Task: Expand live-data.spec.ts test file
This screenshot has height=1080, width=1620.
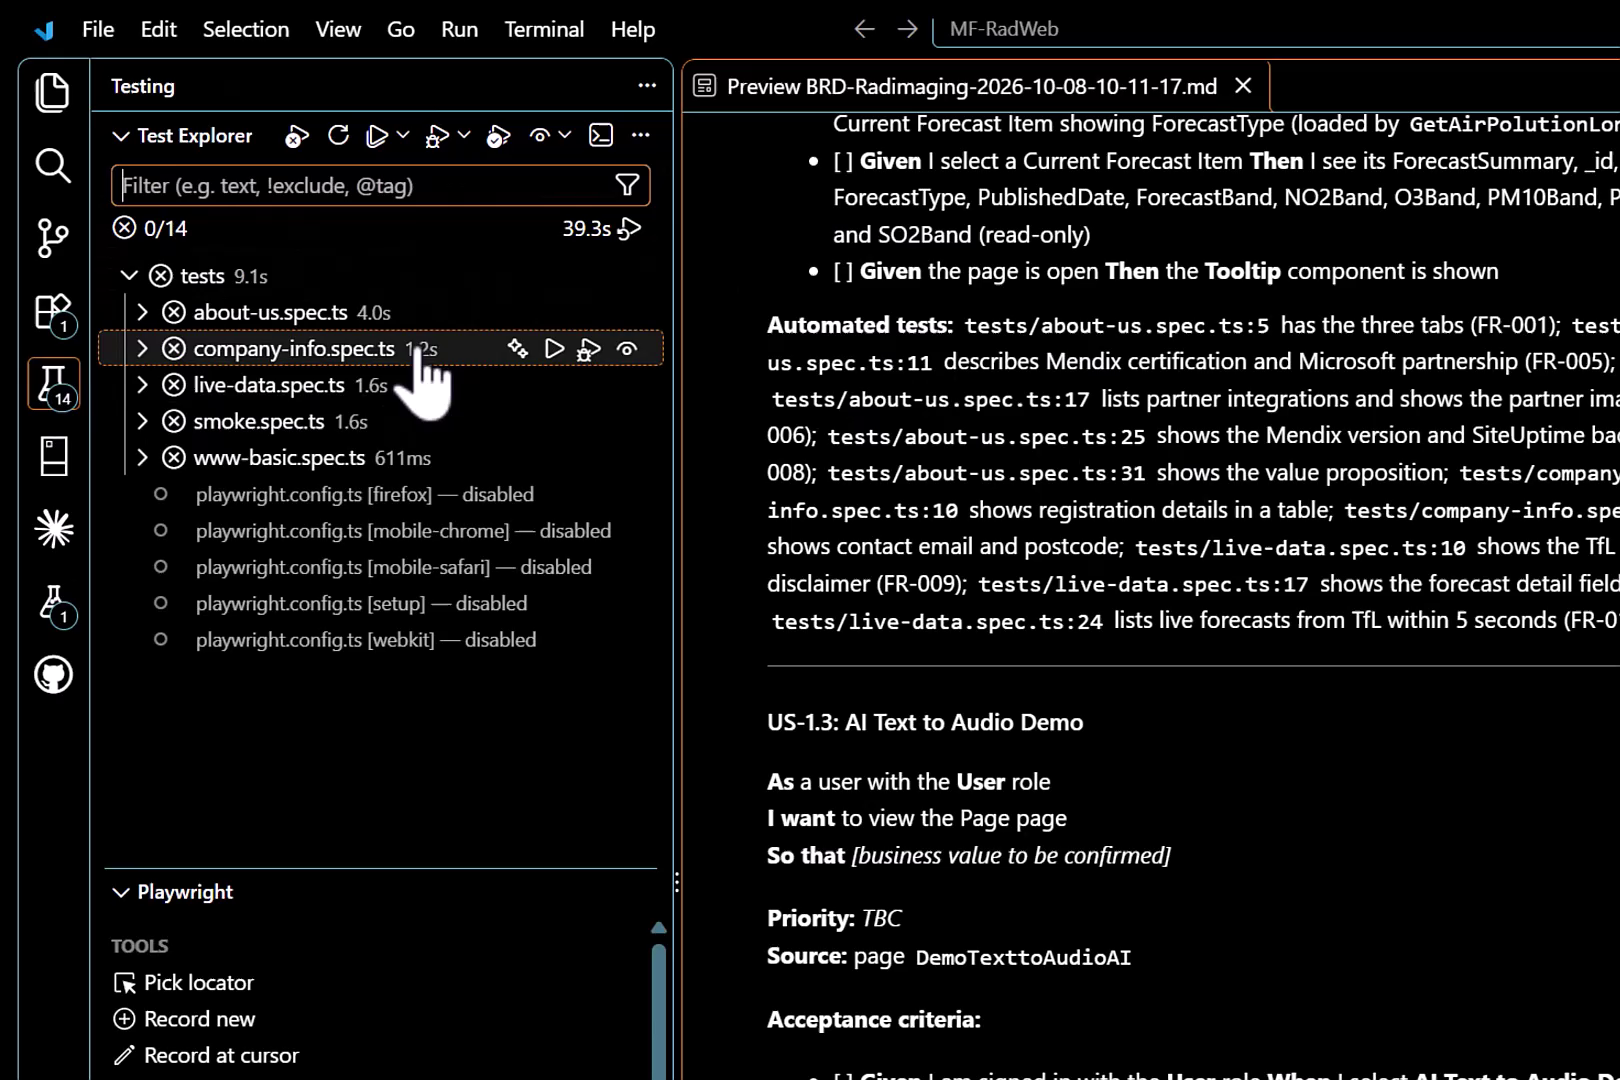Action: [142, 385]
